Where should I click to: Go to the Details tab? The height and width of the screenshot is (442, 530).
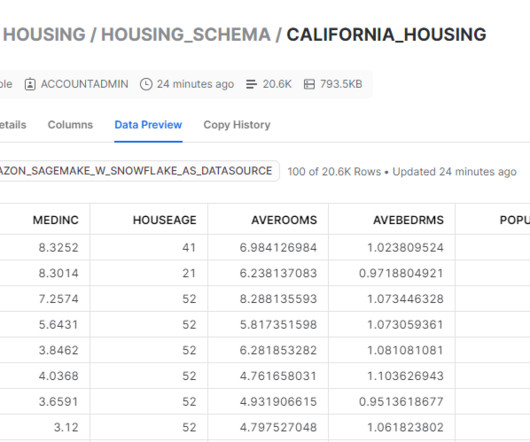click(x=13, y=125)
